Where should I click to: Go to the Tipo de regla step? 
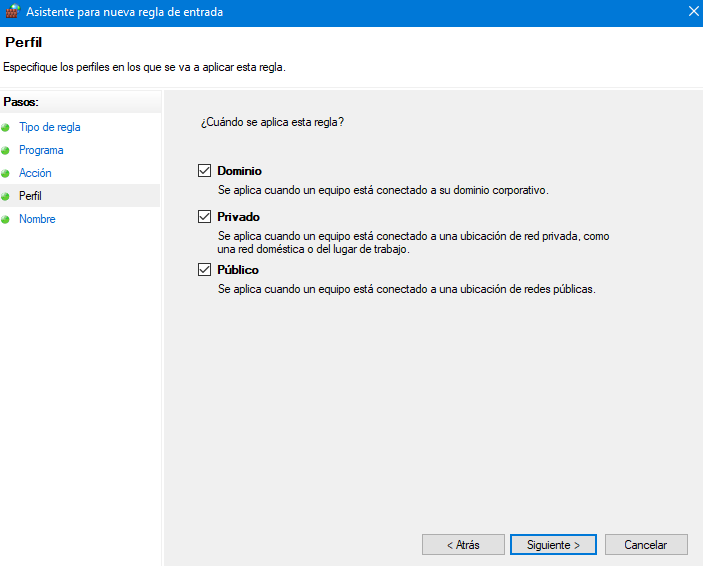tap(50, 127)
